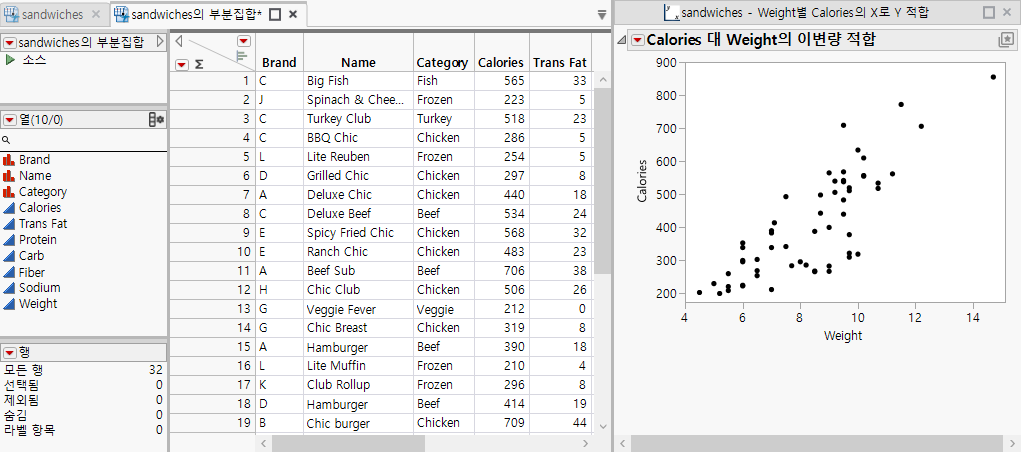Collapse Calories 대 Weight의 이변량 적합 outline

tap(621, 40)
